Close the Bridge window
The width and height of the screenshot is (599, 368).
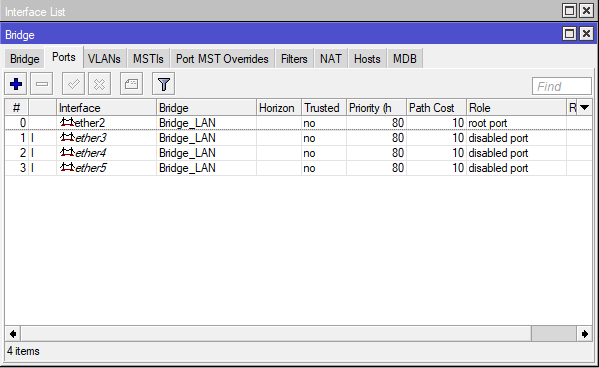click(x=586, y=34)
